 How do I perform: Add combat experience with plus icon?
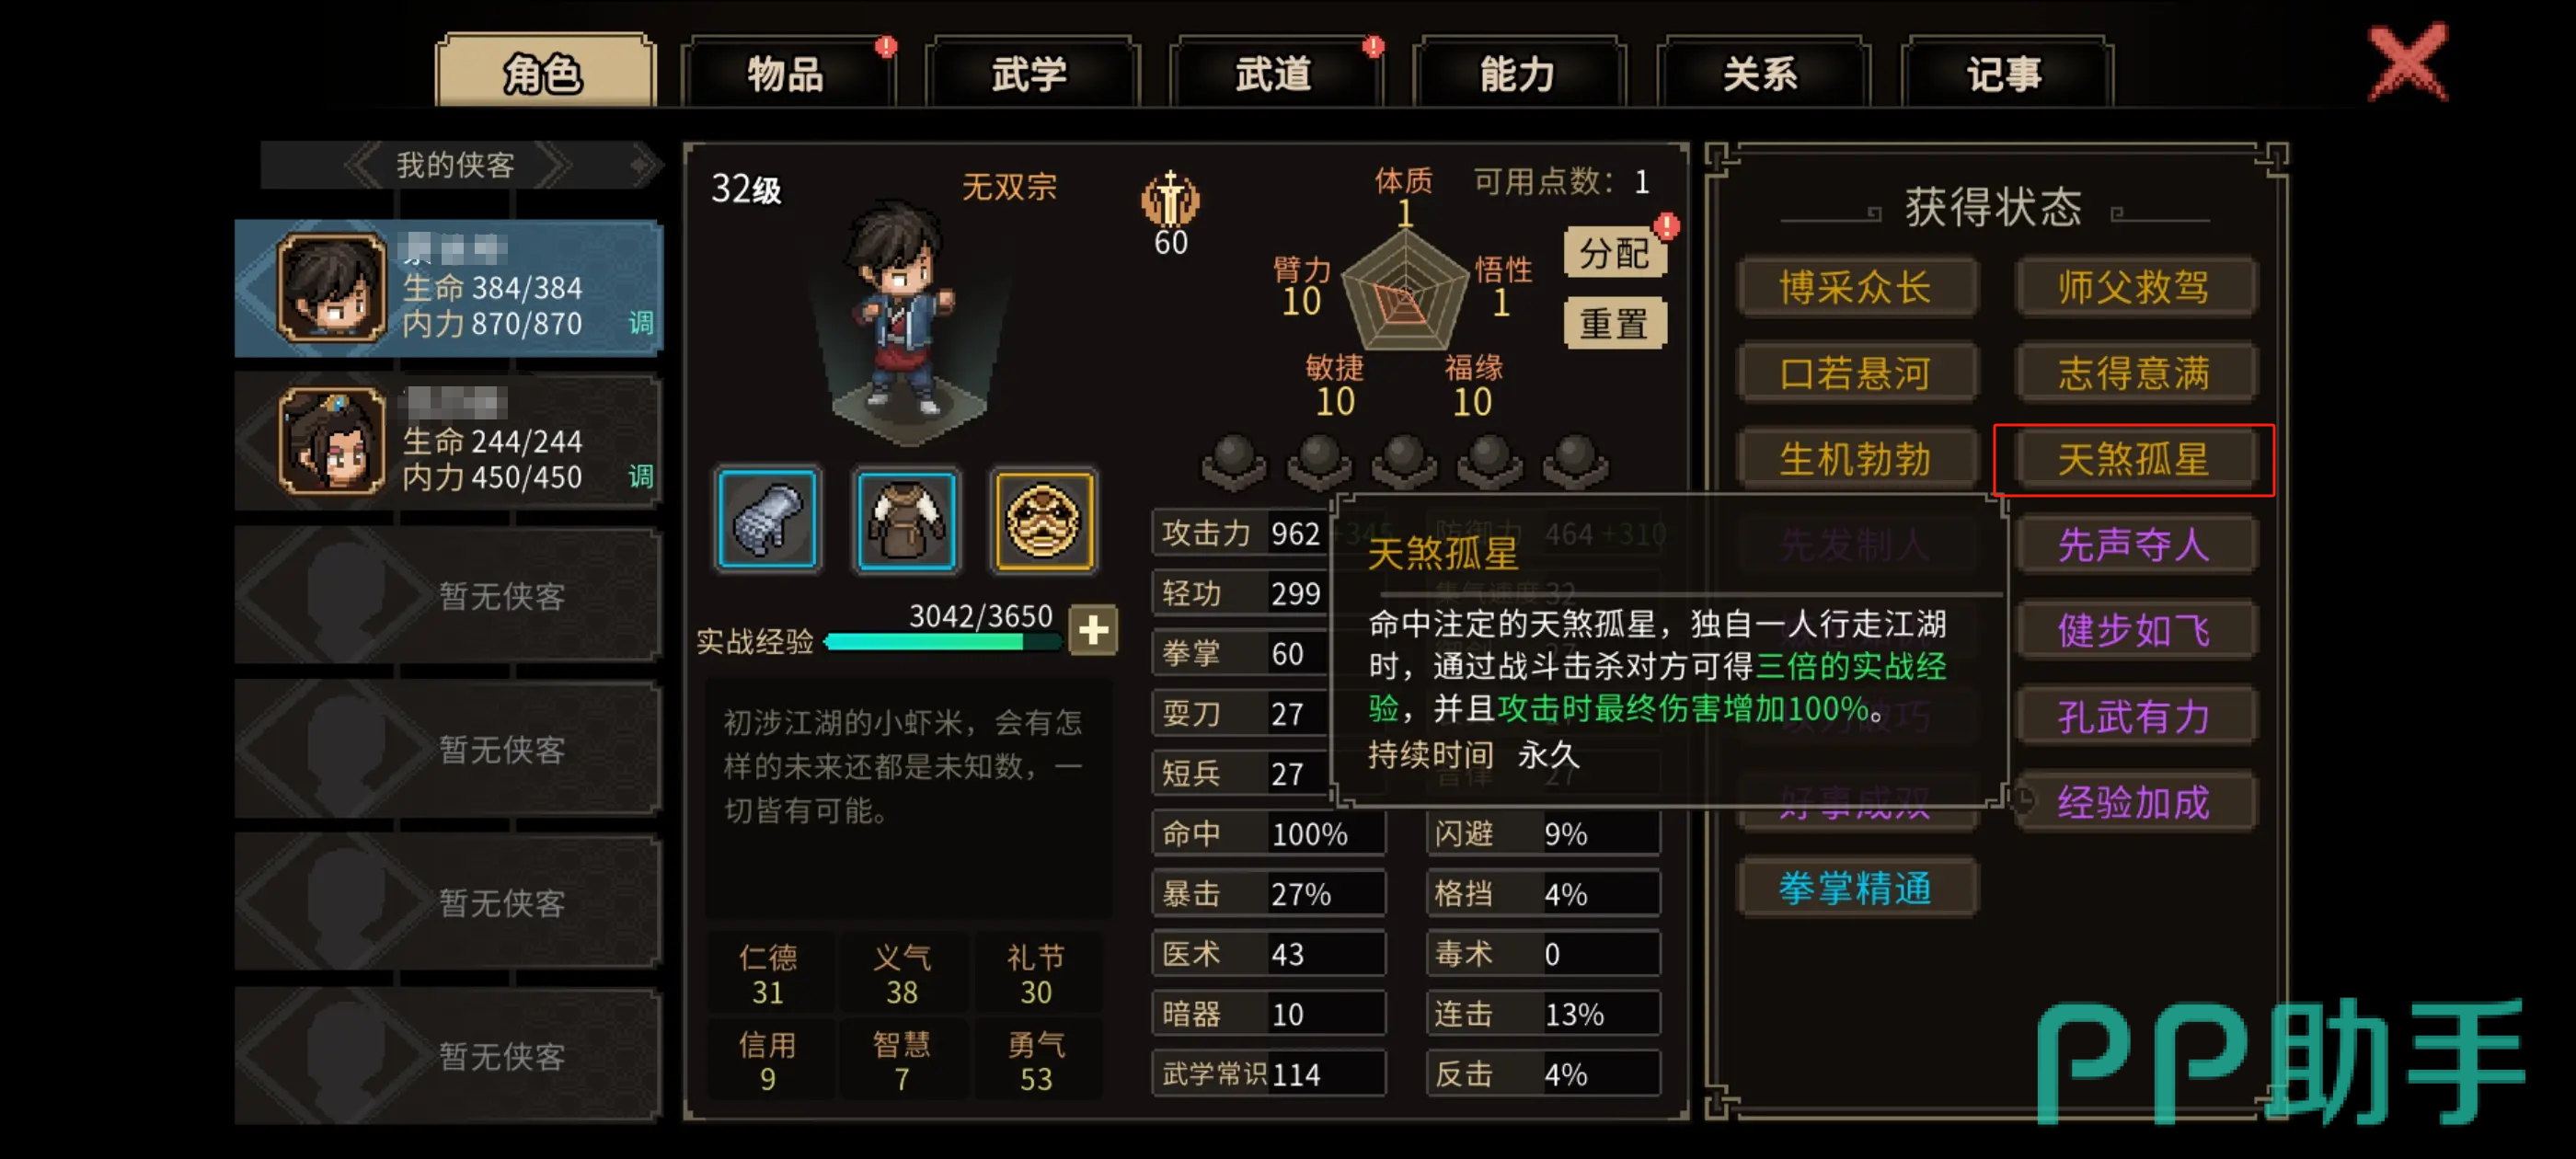point(1092,630)
